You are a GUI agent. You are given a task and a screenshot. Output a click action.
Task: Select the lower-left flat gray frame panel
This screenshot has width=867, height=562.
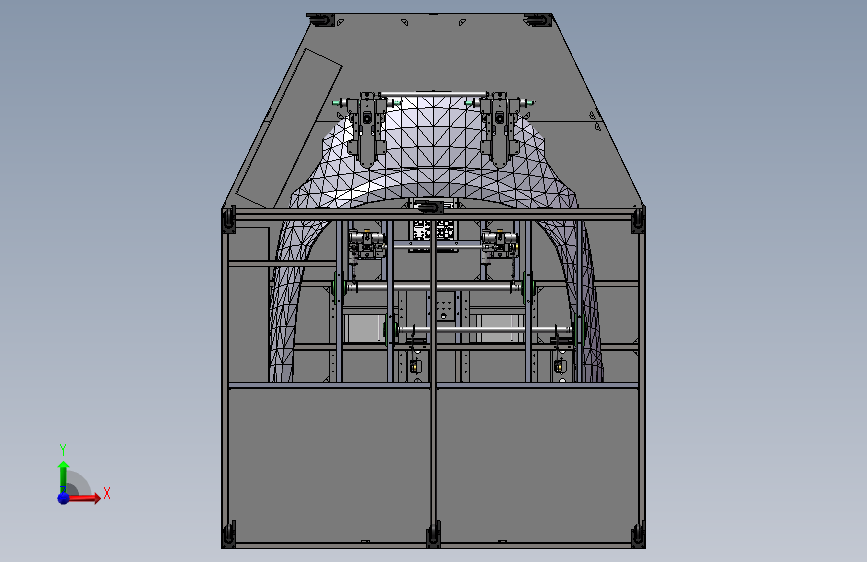point(329,466)
